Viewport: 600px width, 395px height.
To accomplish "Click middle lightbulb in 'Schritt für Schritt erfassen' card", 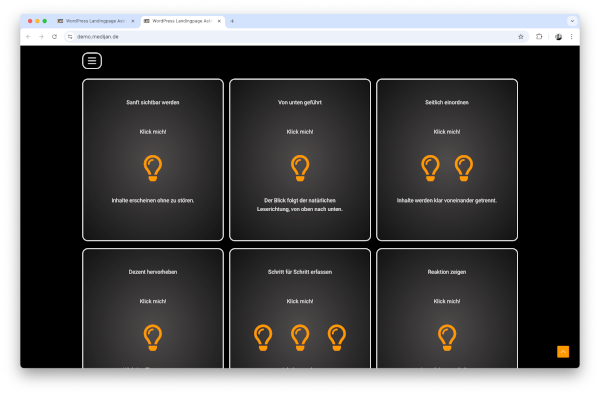I will pos(300,337).
